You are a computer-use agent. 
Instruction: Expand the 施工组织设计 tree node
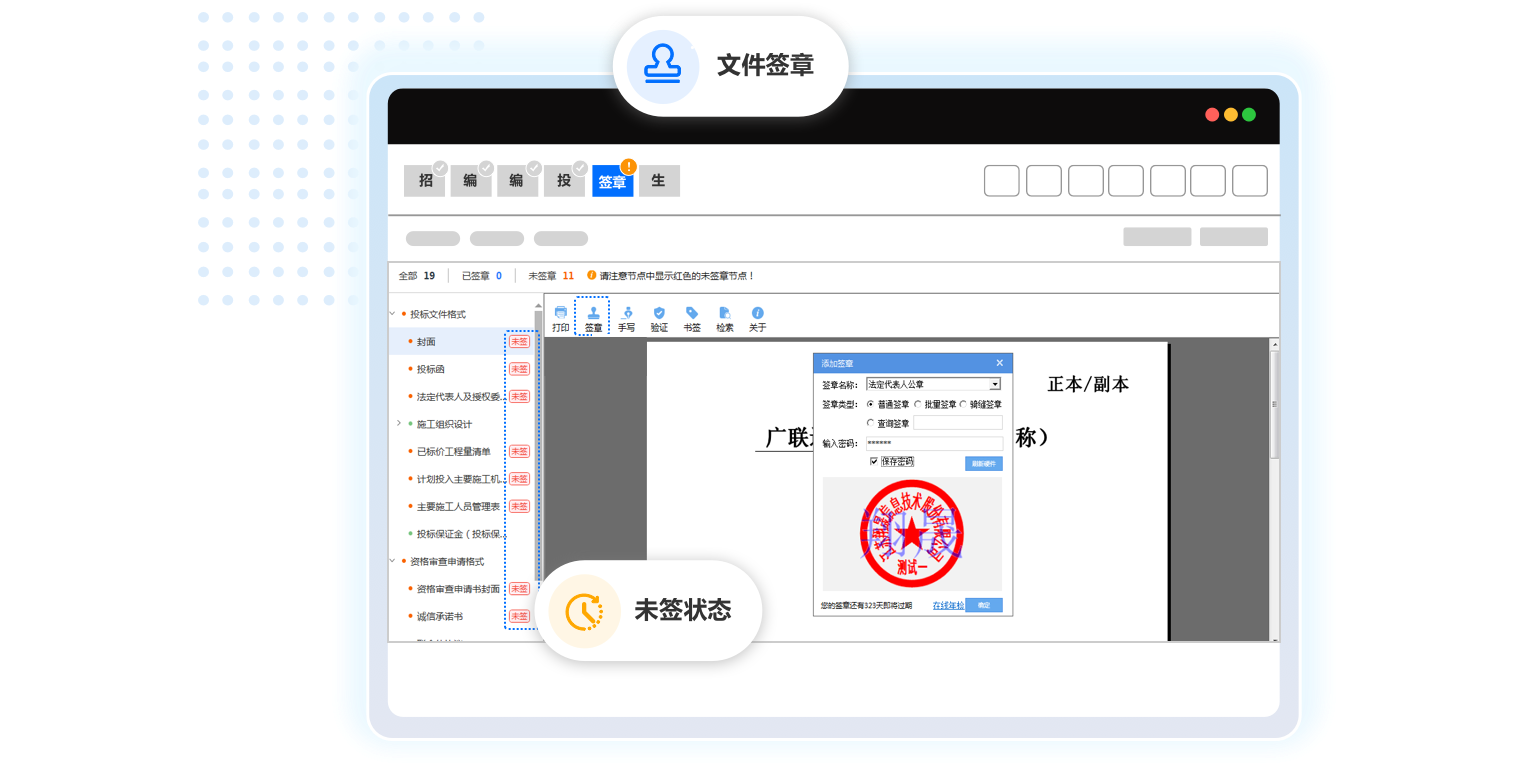point(399,424)
